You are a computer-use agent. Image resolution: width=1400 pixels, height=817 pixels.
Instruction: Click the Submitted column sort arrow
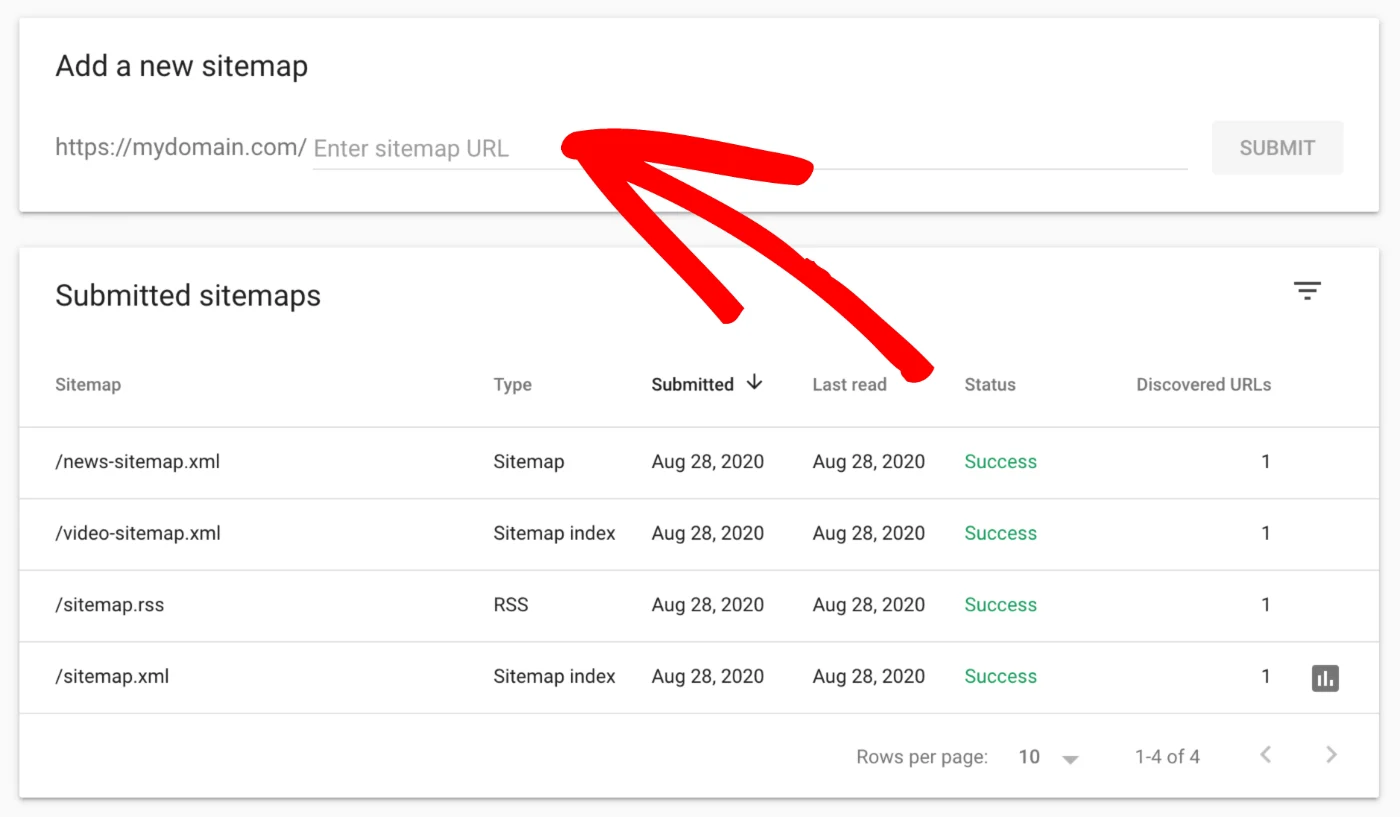pos(755,383)
